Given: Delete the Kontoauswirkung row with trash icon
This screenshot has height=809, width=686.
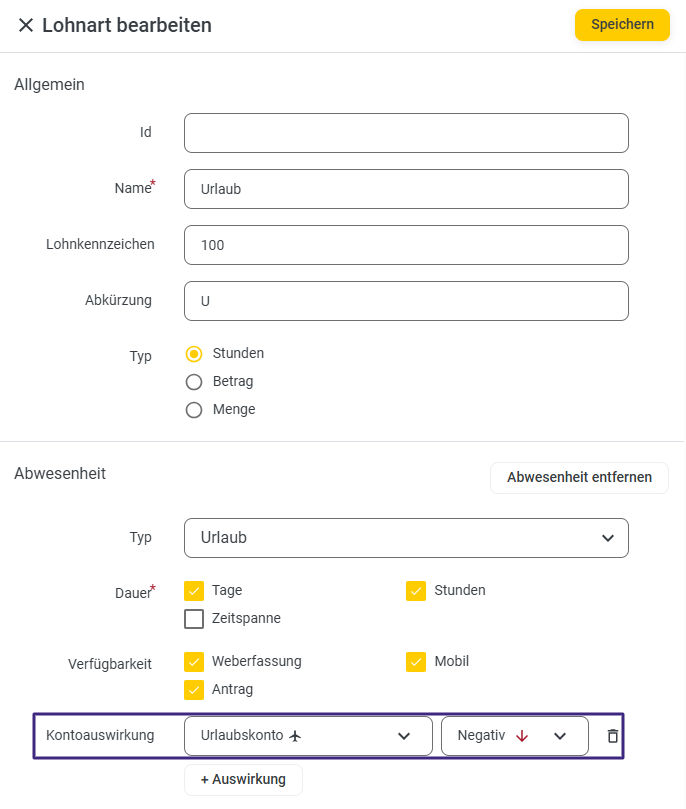Looking at the screenshot, I should pyautogui.click(x=613, y=736).
